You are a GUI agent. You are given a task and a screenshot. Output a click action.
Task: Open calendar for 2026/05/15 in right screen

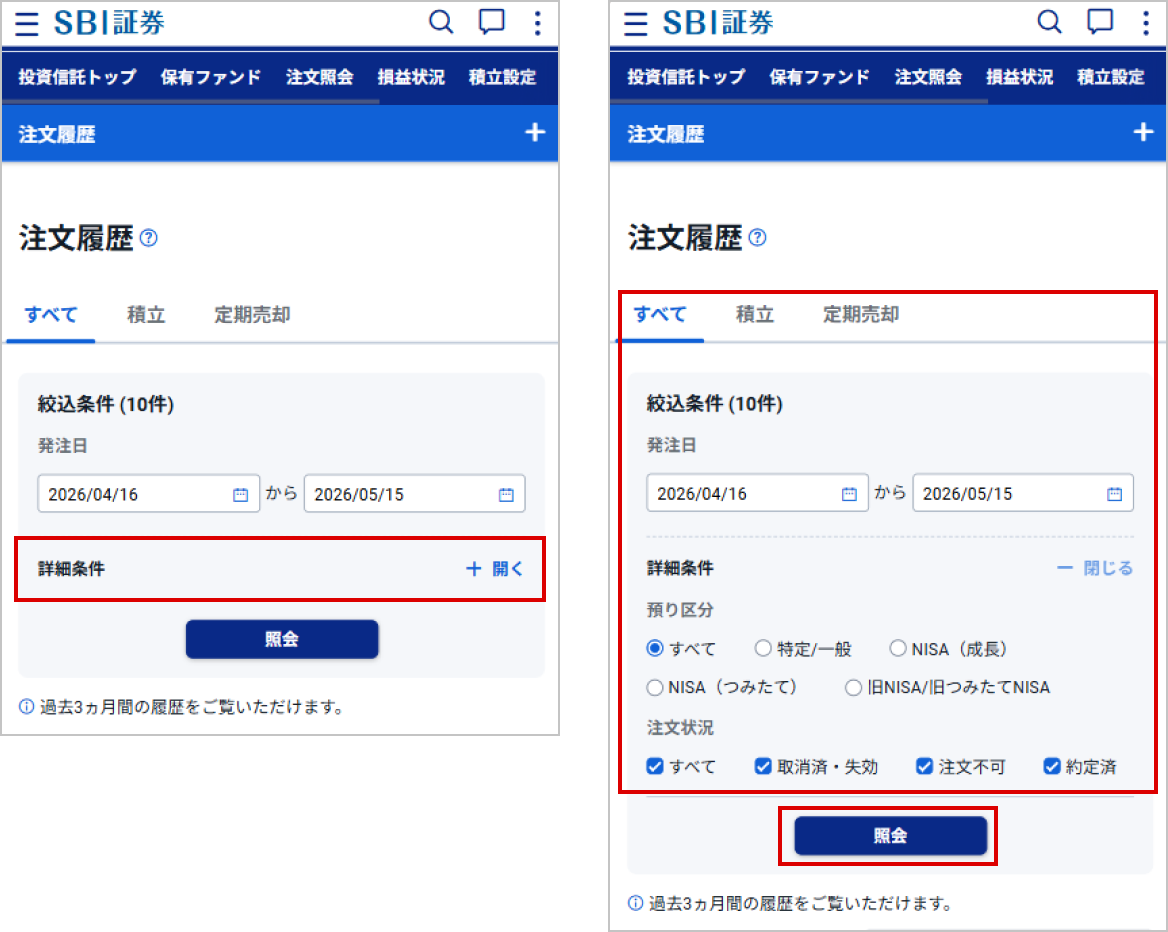click(1114, 494)
